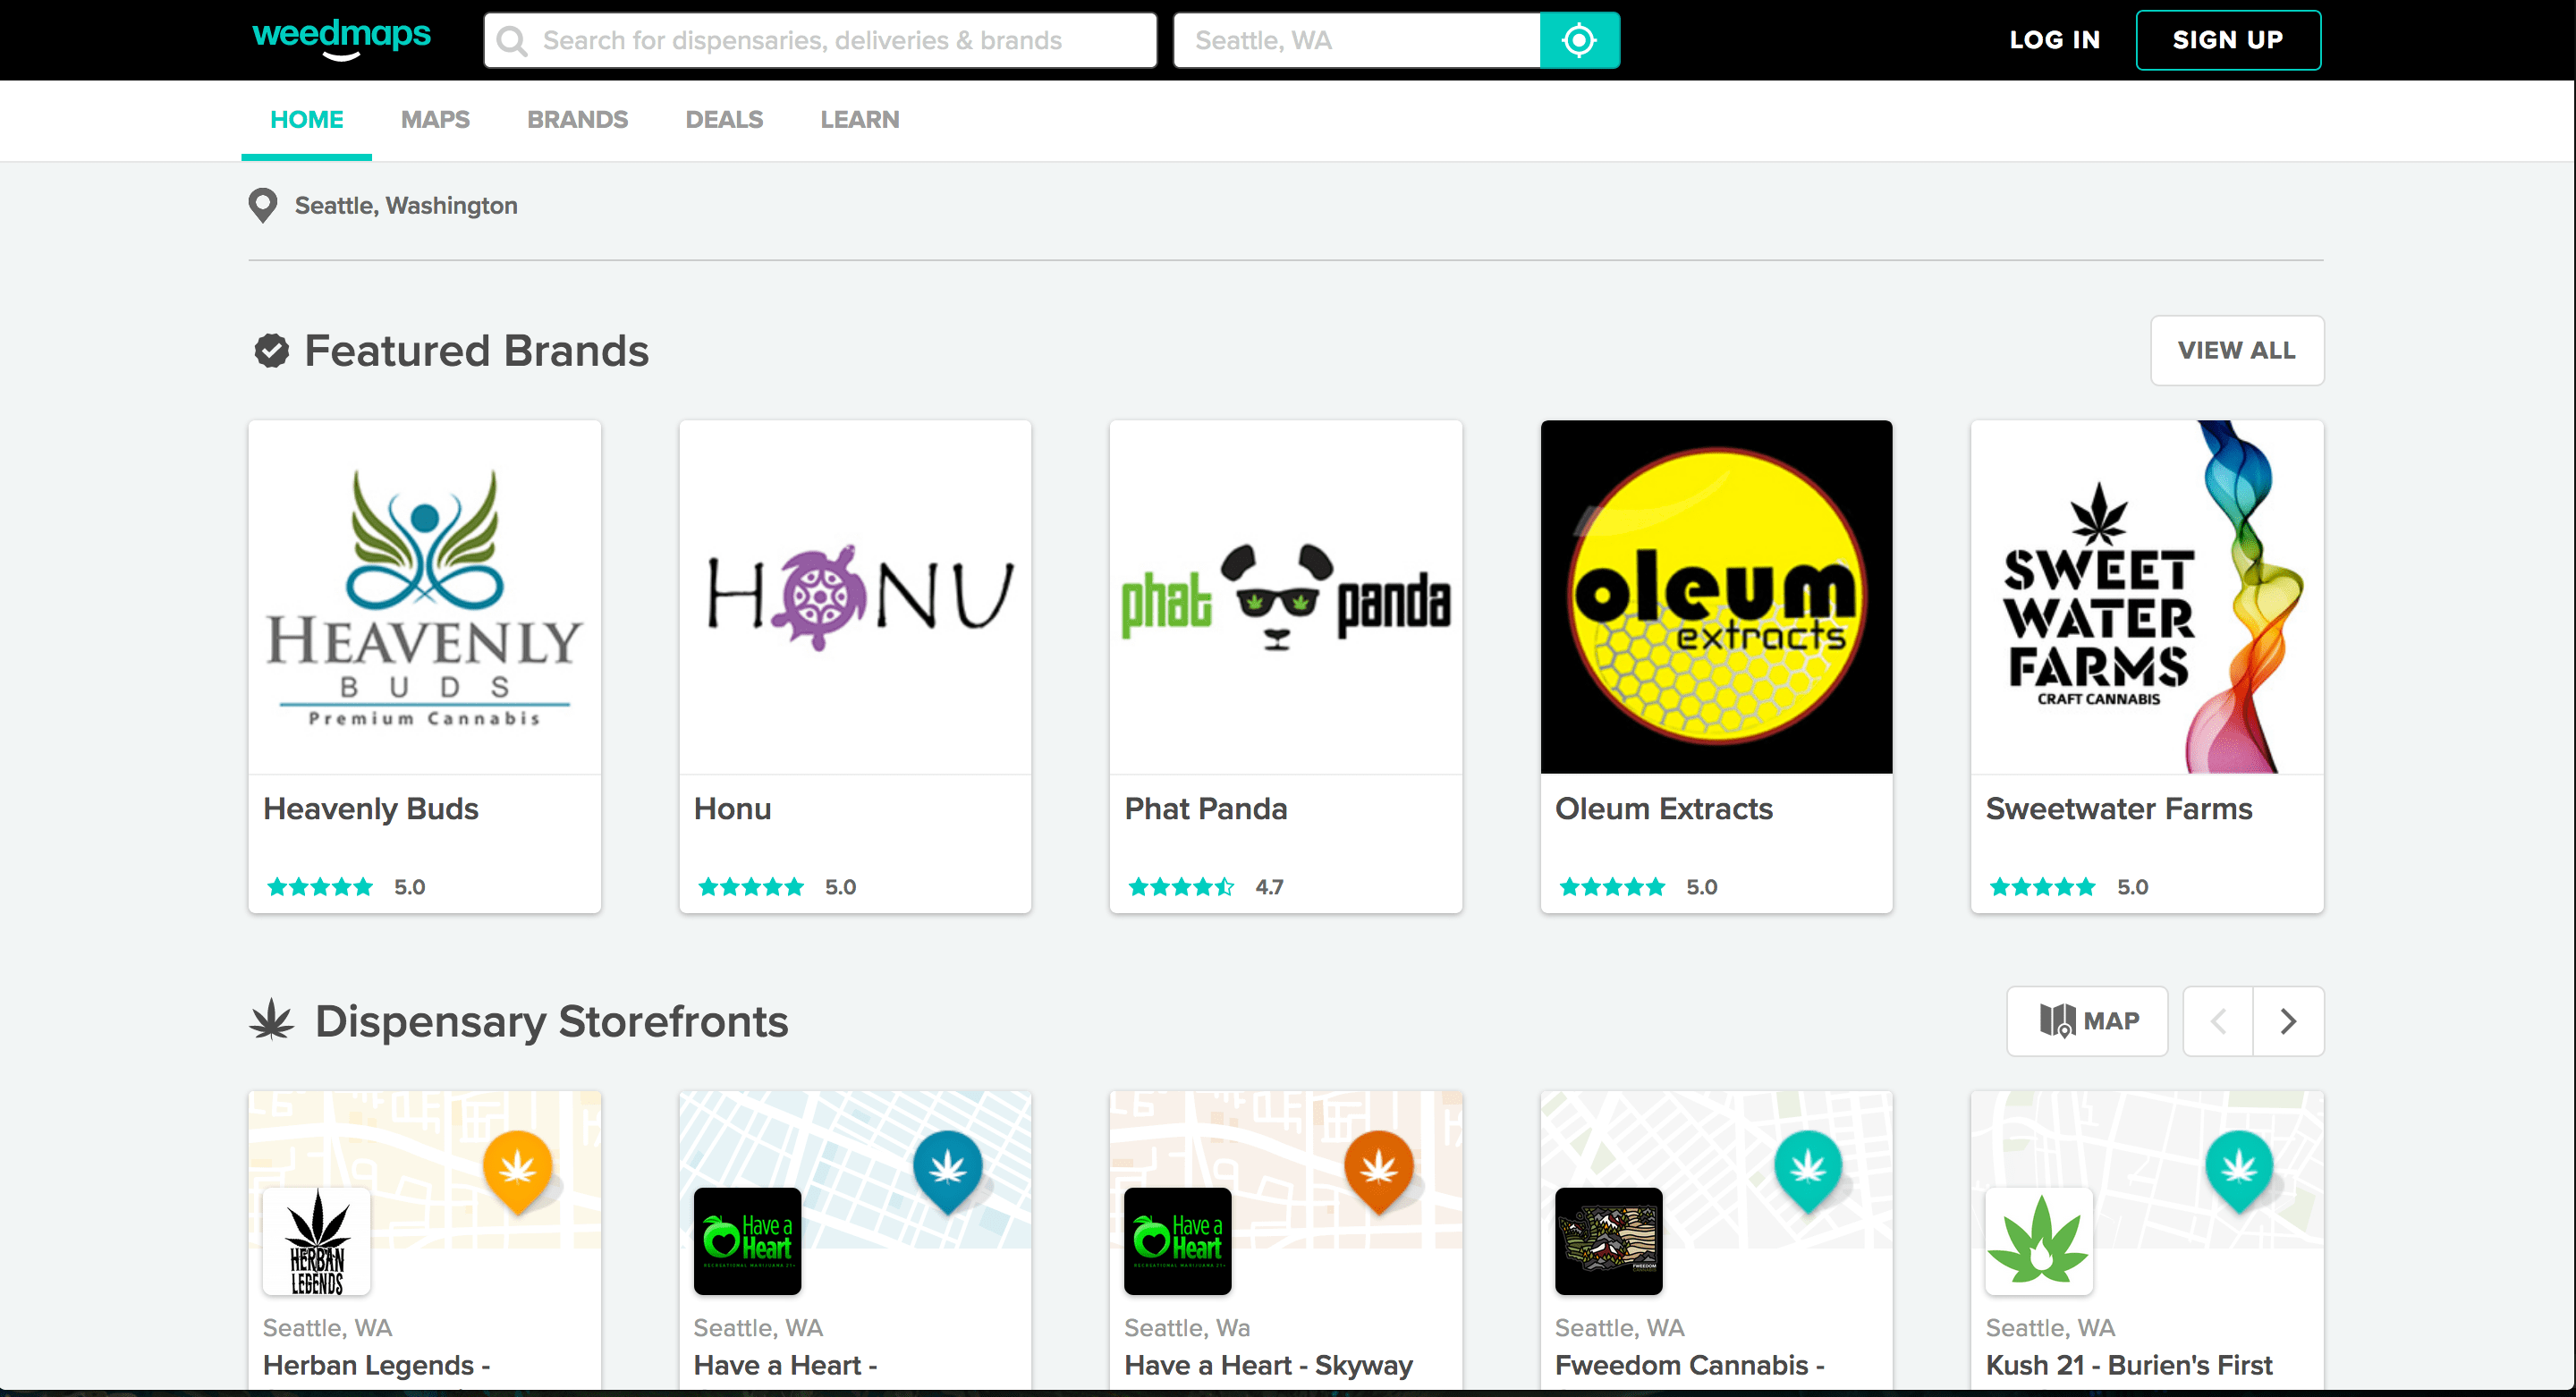Click the Sign Up button
2576x1397 pixels.
coord(2227,40)
